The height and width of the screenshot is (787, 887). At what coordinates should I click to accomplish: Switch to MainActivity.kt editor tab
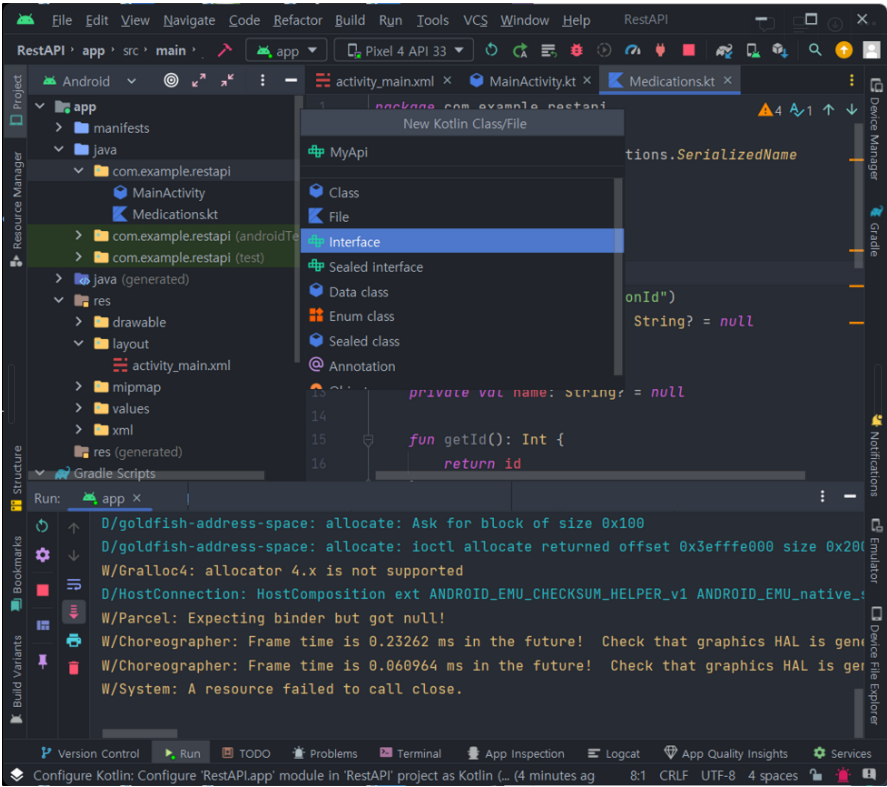tap(531, 81)
